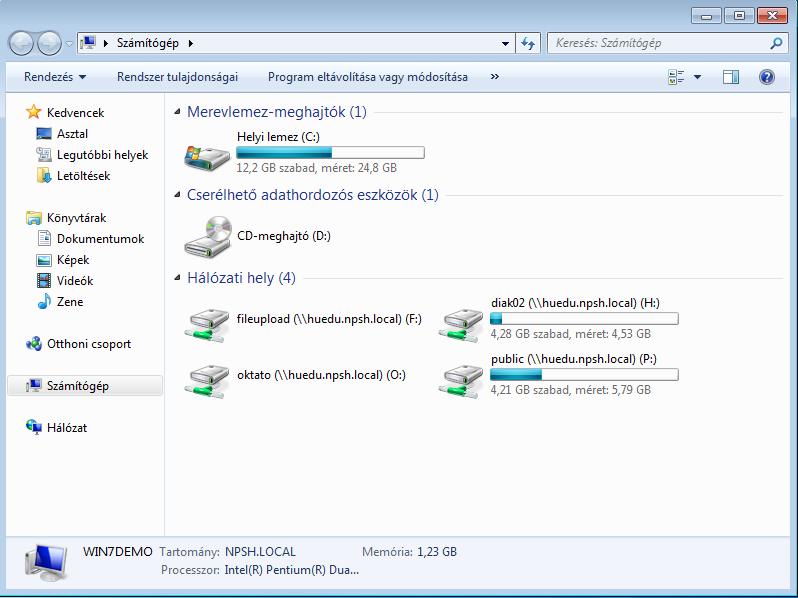Viewport: 798px width, 598px height.
Task: Click Rendszer tulajdonságai toolbar command
Action: coord(177,77)
